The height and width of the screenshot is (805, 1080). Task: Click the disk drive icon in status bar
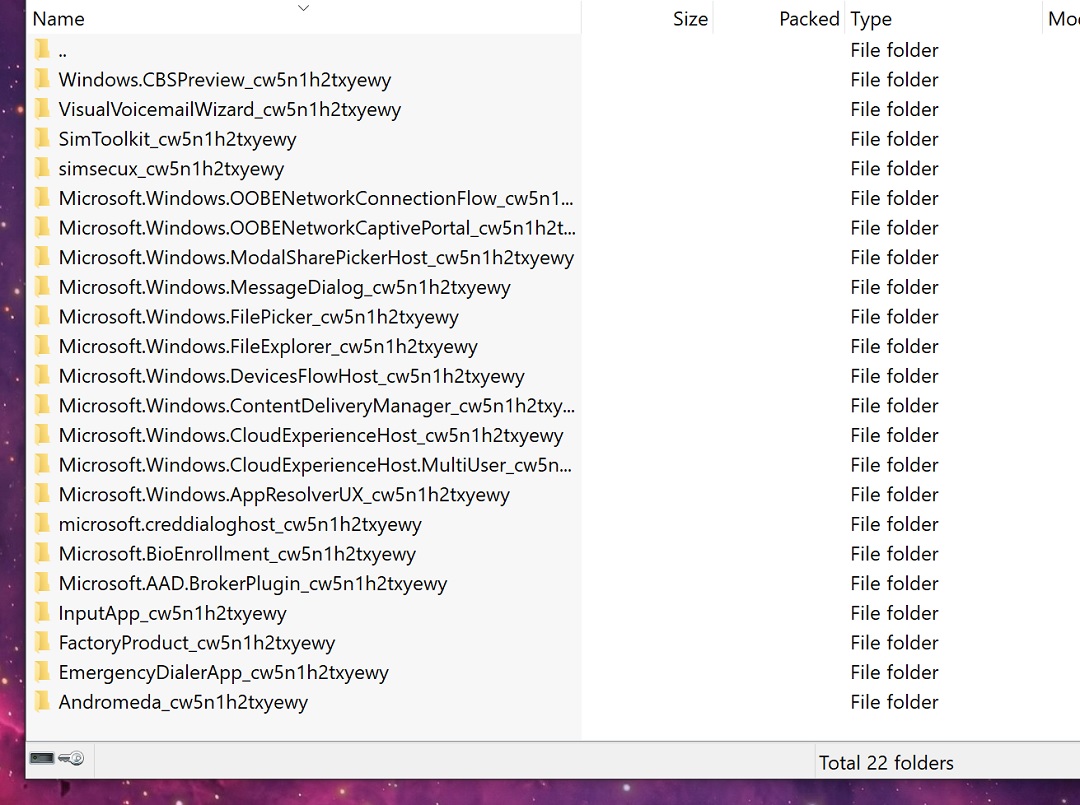[41, 758]
